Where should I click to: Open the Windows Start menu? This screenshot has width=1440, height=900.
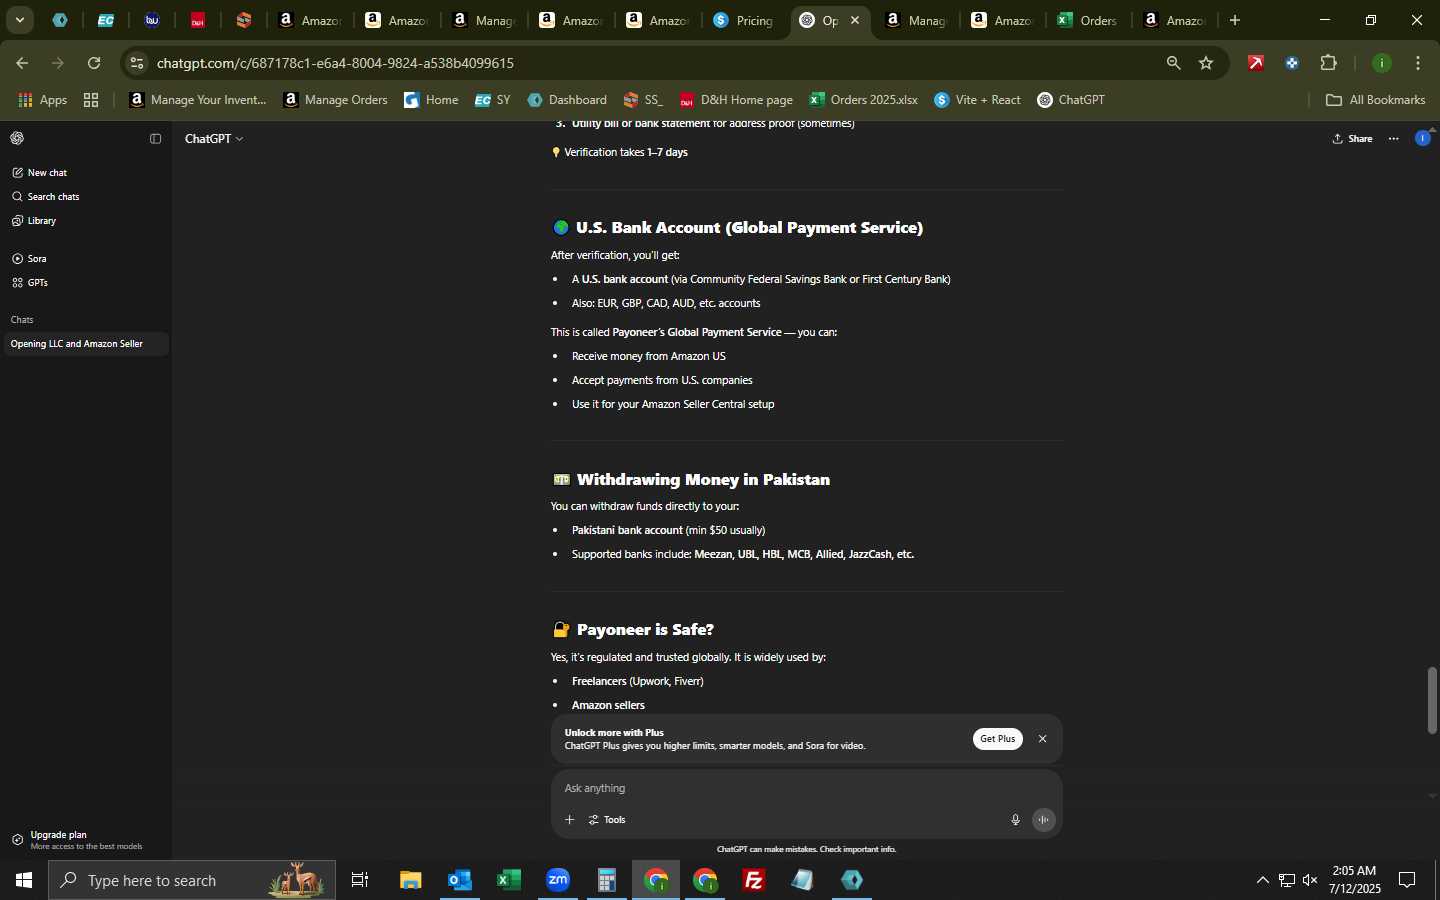pyautogui.click(x=23, y=880)
